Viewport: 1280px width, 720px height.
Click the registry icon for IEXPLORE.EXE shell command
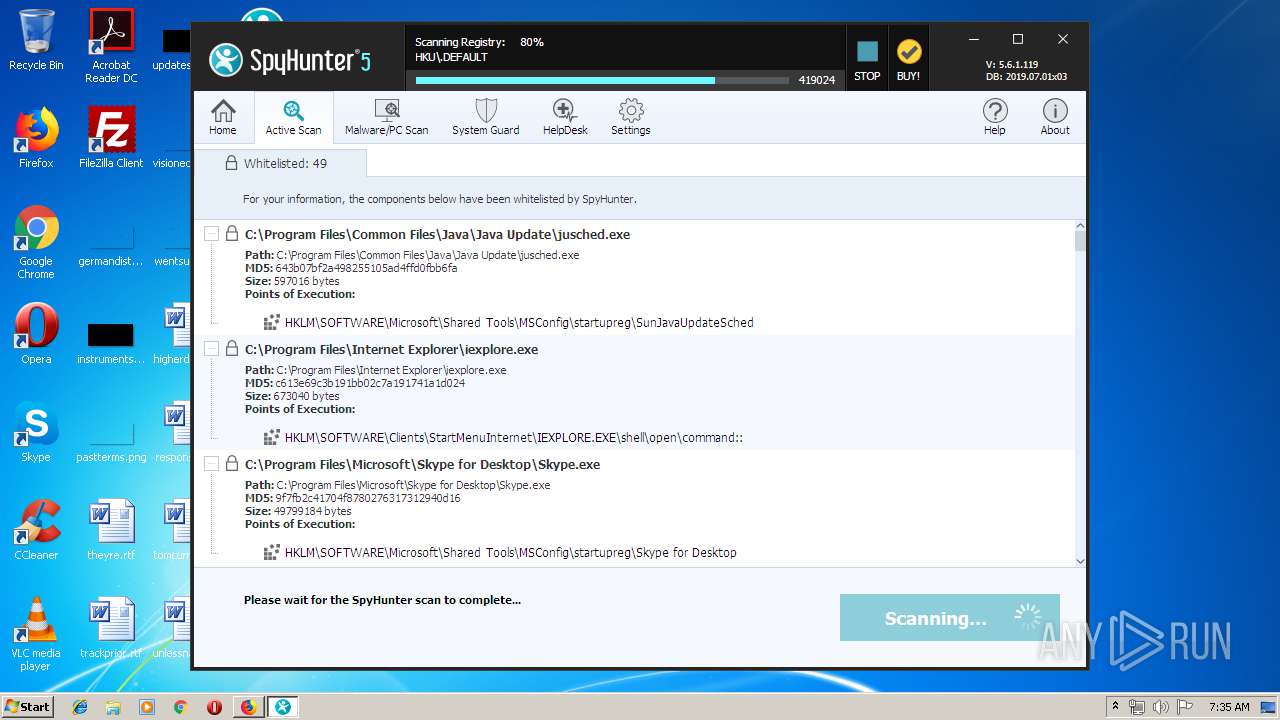[x=271, y=437]
